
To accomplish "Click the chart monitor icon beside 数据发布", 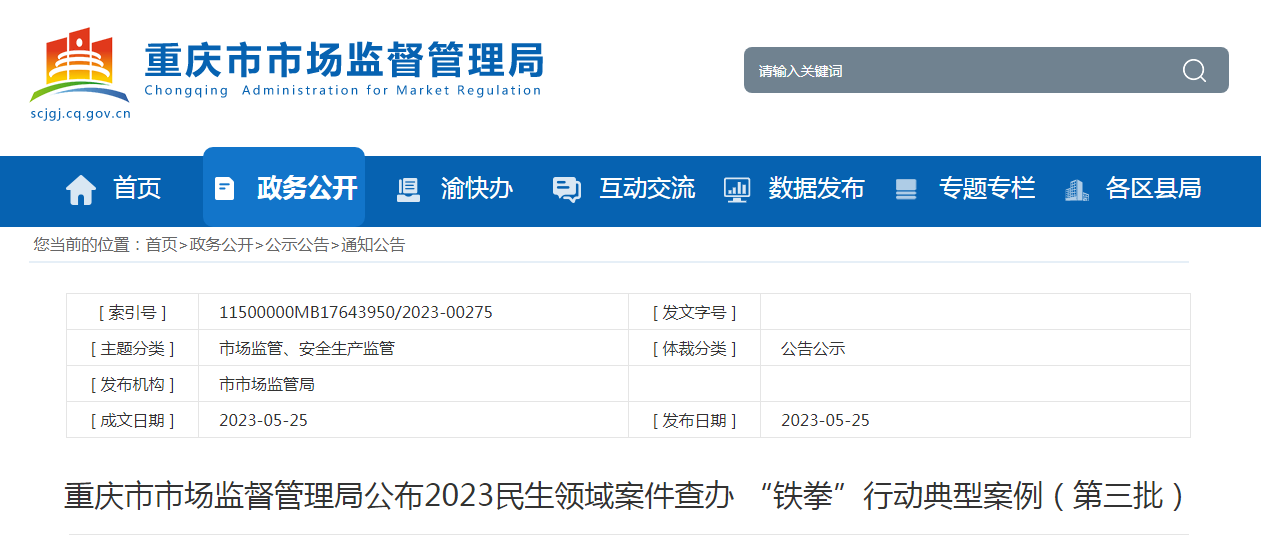I will 737,189.
